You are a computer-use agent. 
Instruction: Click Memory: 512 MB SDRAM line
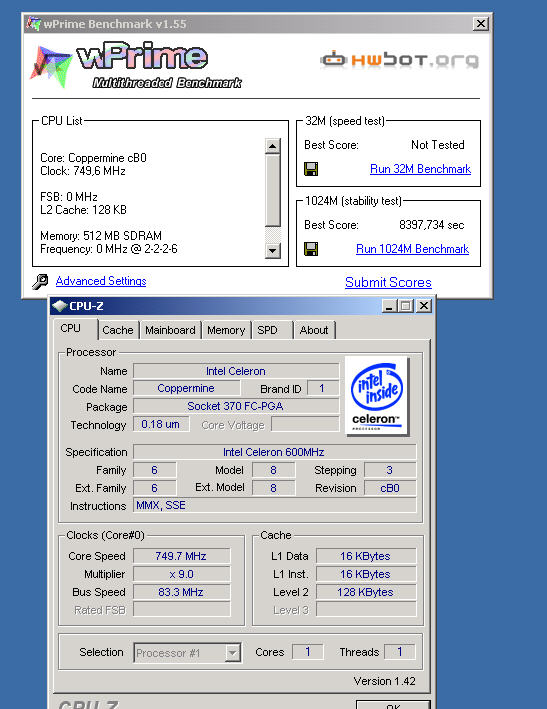click(101, 236)
